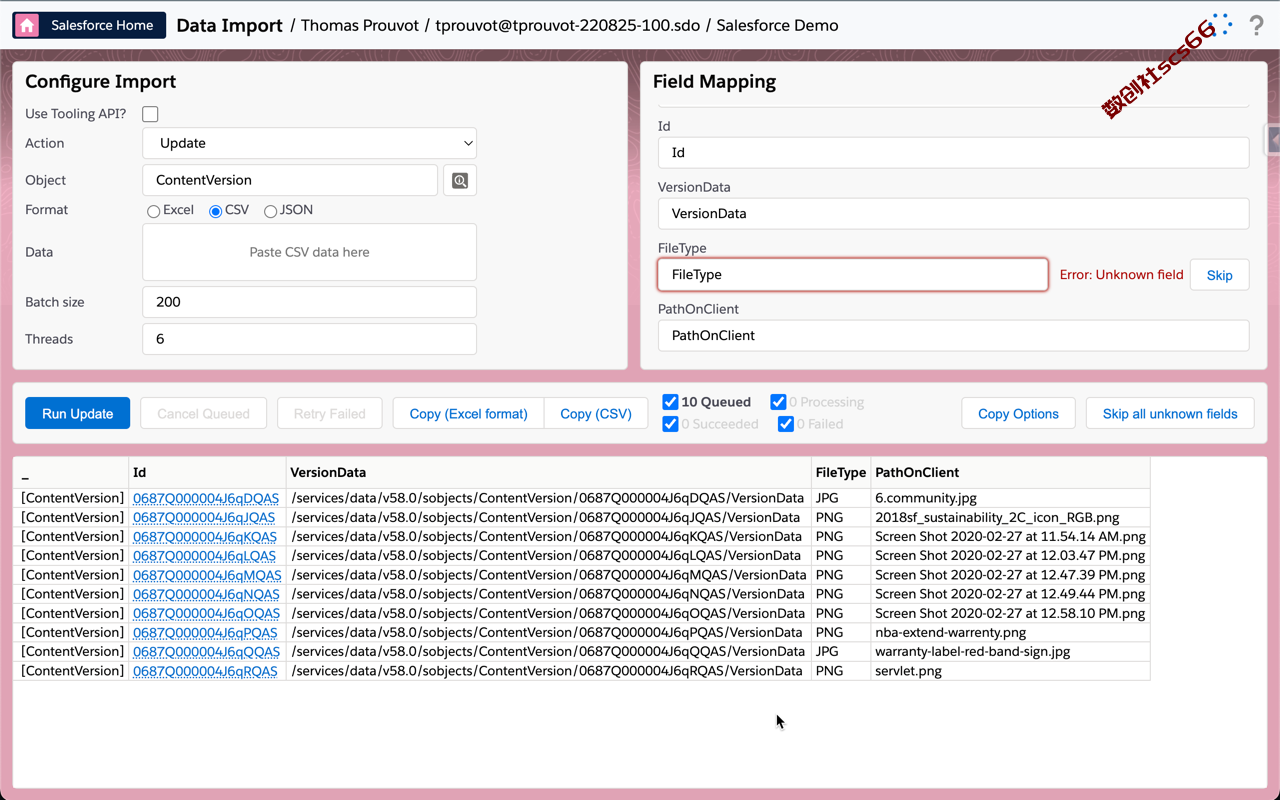Open record link 0687Q000004J6qKQAS
1280x800 pixels.
pos(205,536)
